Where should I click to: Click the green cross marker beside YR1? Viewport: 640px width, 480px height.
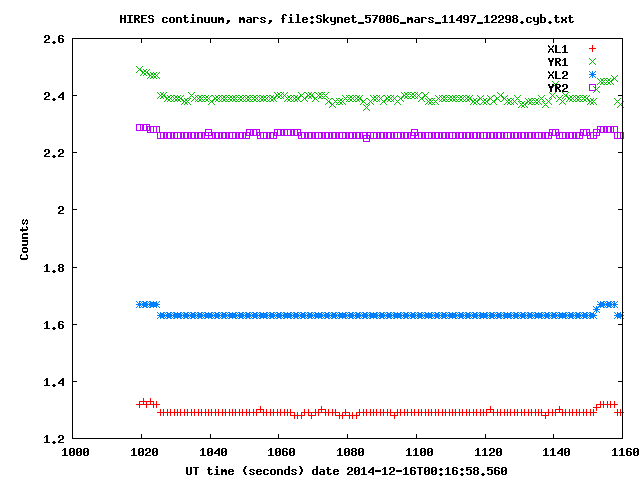(592, 62)
